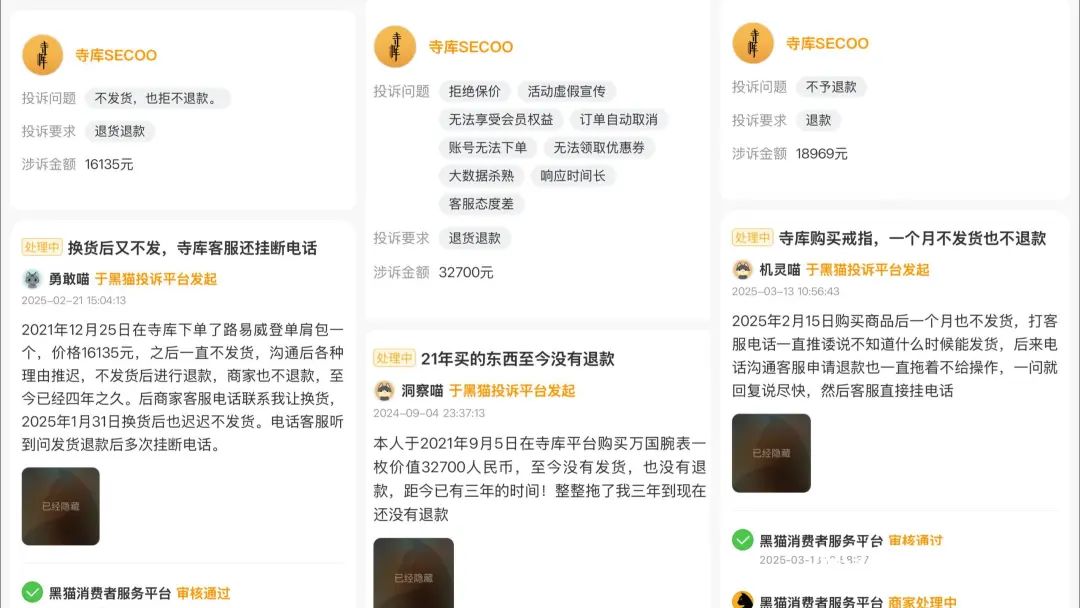Select the 寺库SECOO logo in the 18969元 complaint
Viewport: 1080px width, 608px height.
[753, 43]
